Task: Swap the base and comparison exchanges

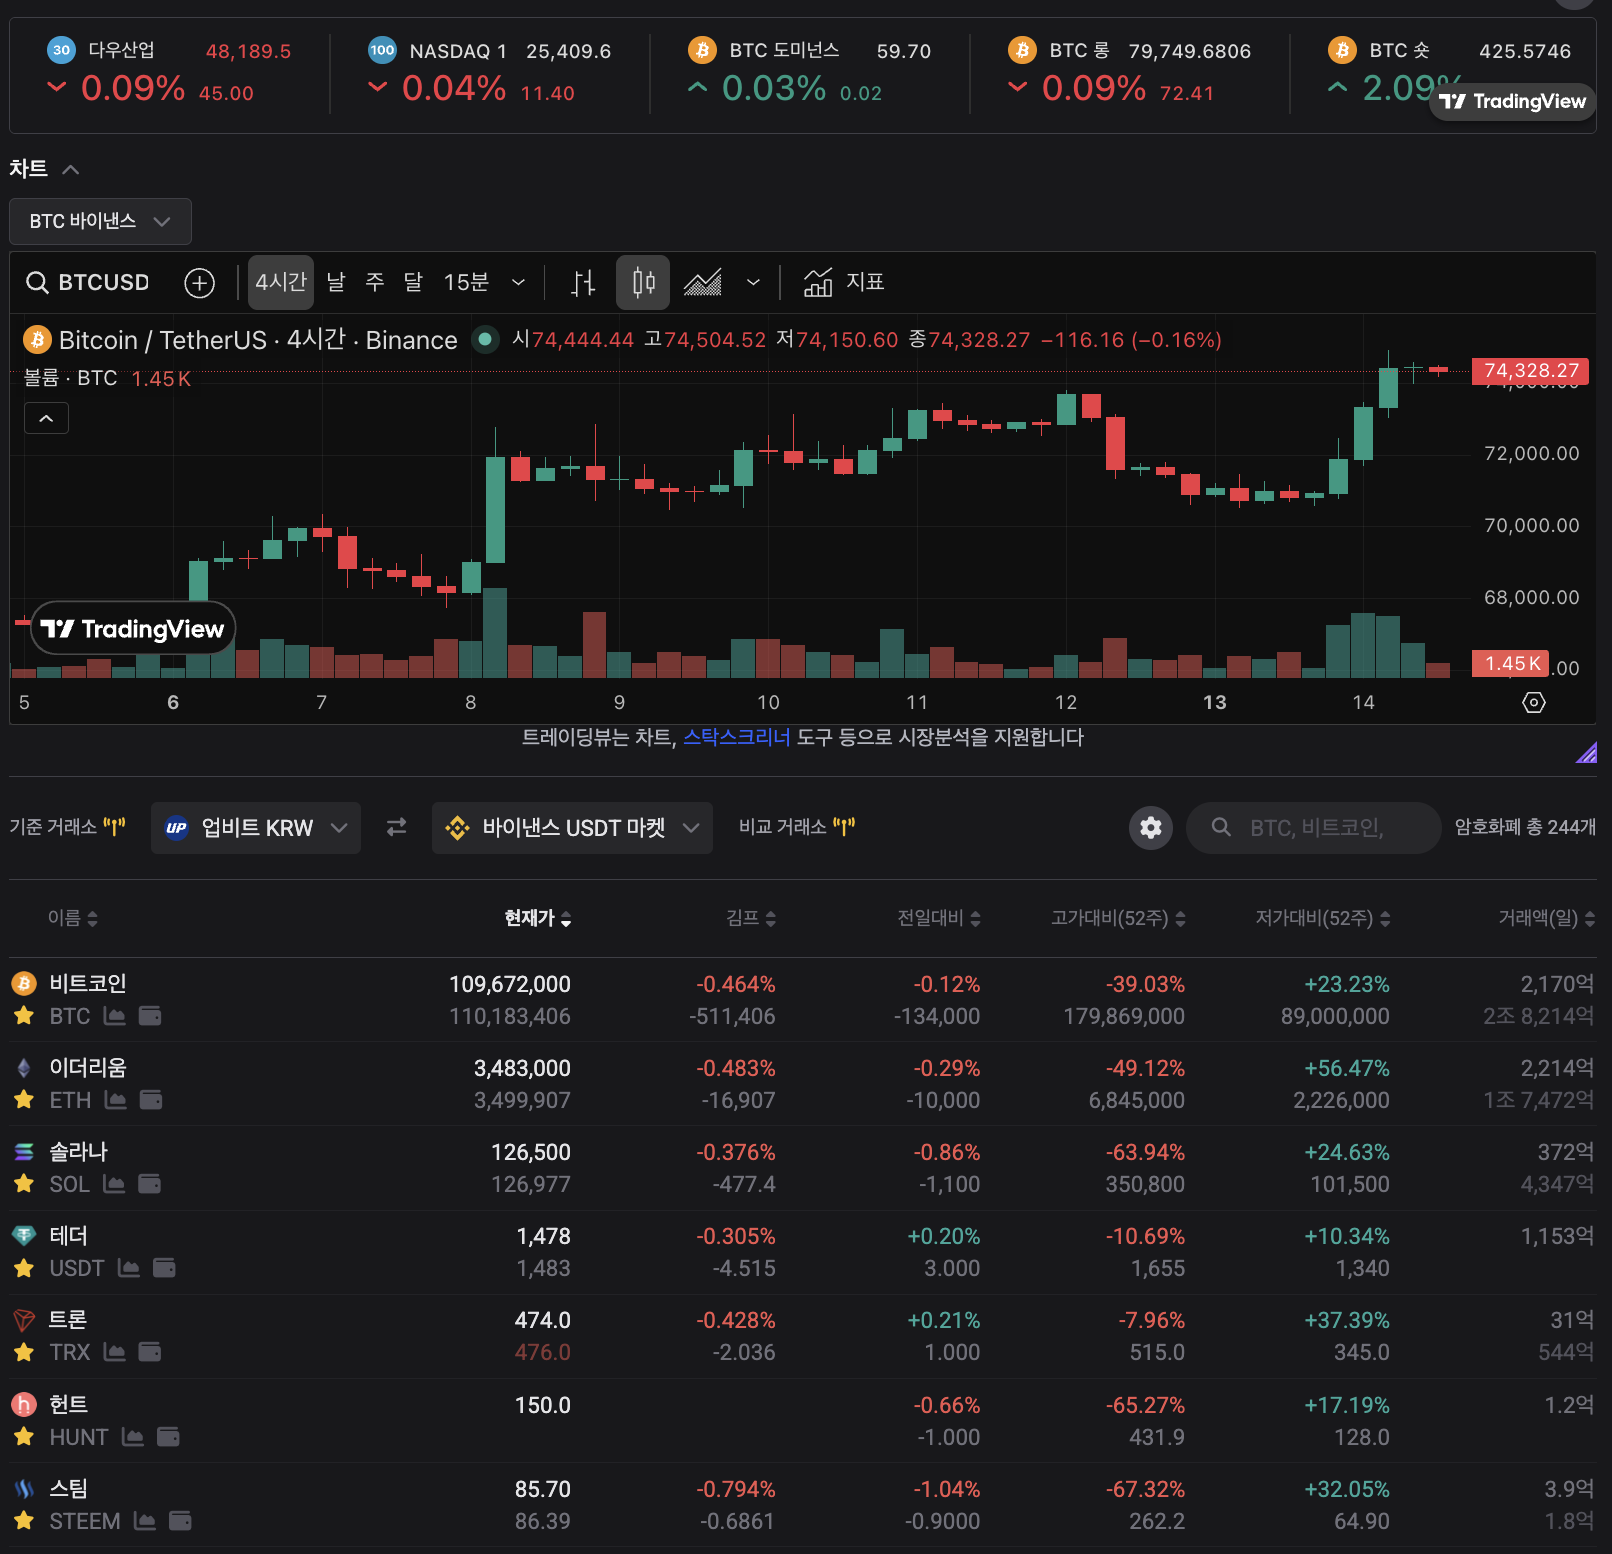Action: pos(397,827)
